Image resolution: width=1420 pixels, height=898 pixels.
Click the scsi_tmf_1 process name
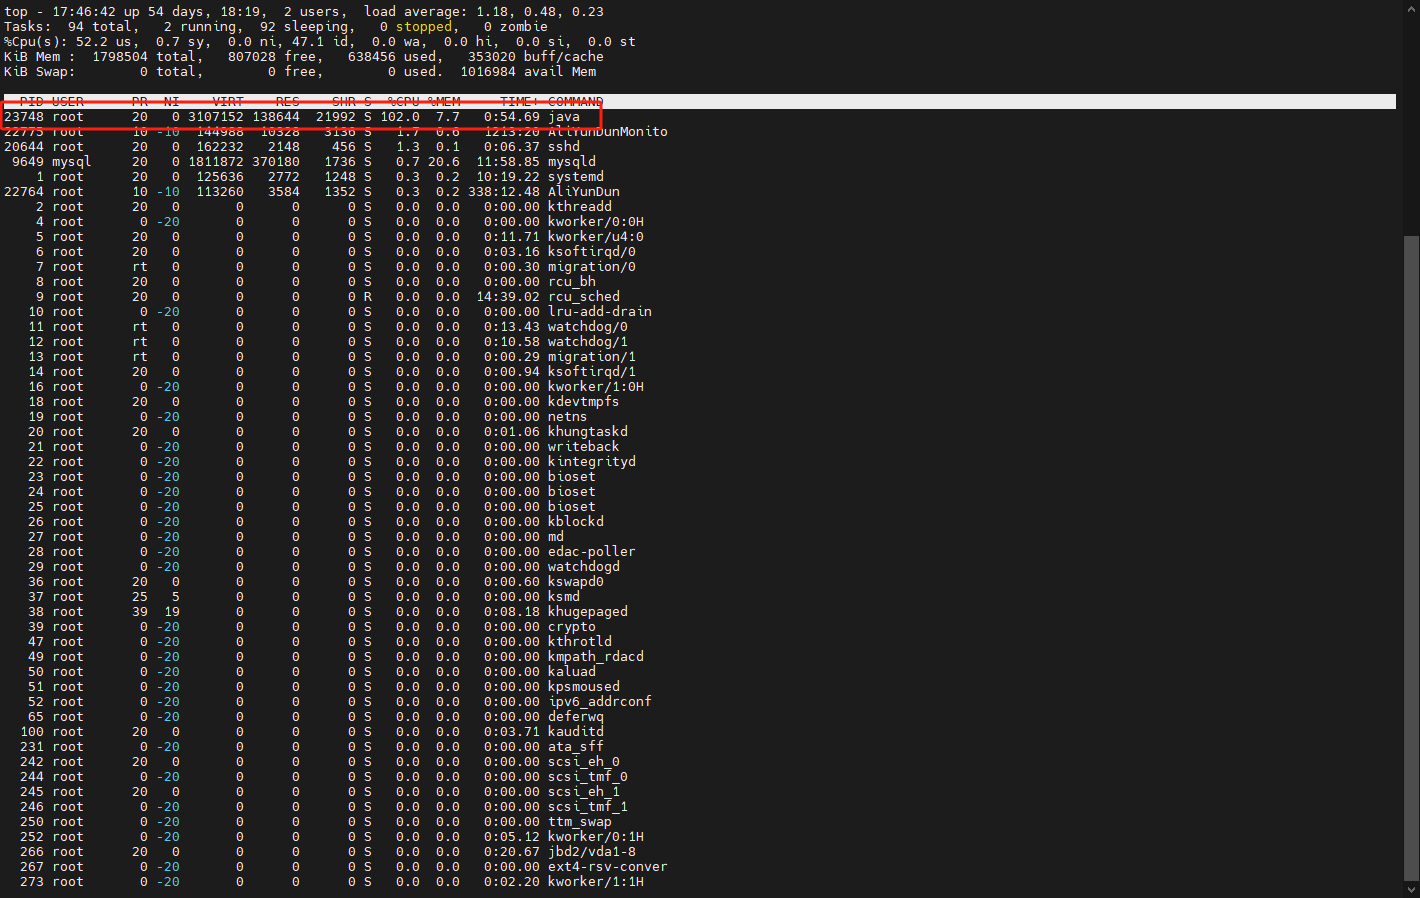click(588, 807)
